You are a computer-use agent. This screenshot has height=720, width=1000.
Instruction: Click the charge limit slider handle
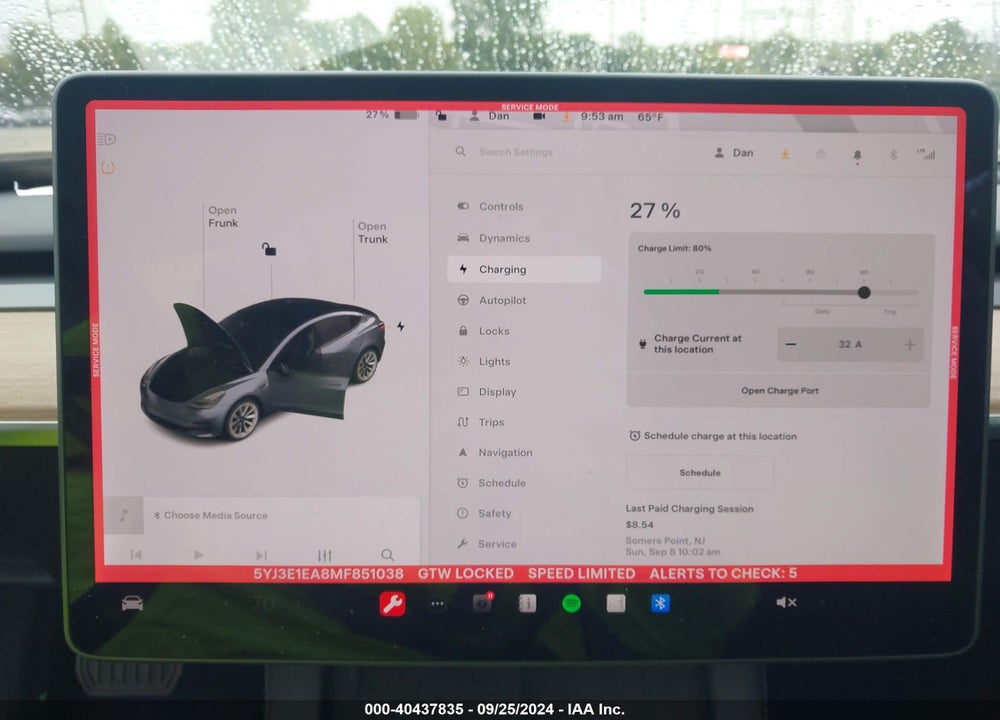864,293
